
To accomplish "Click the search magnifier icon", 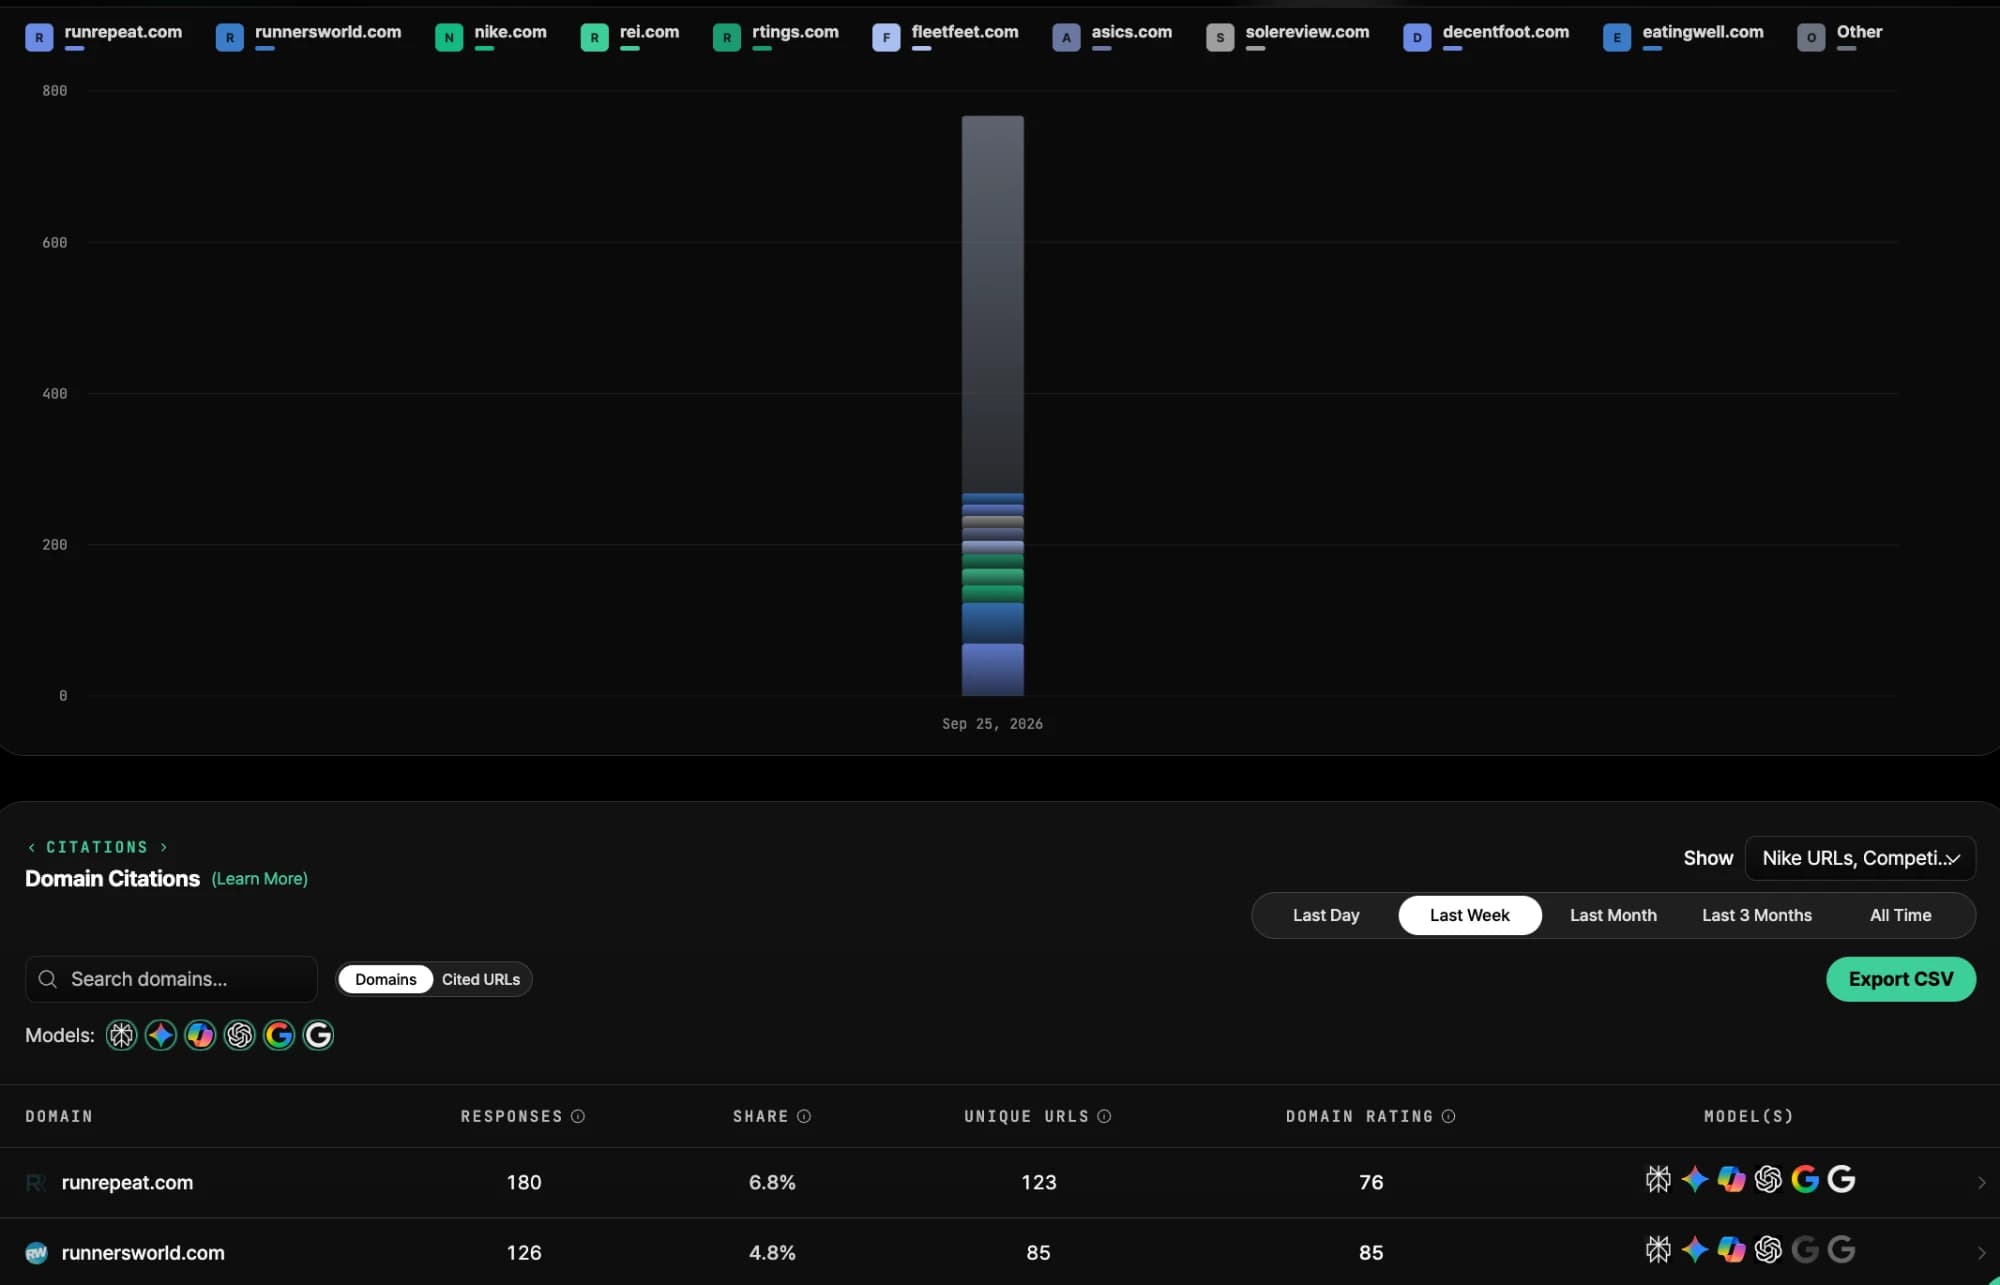I will 47,979.
